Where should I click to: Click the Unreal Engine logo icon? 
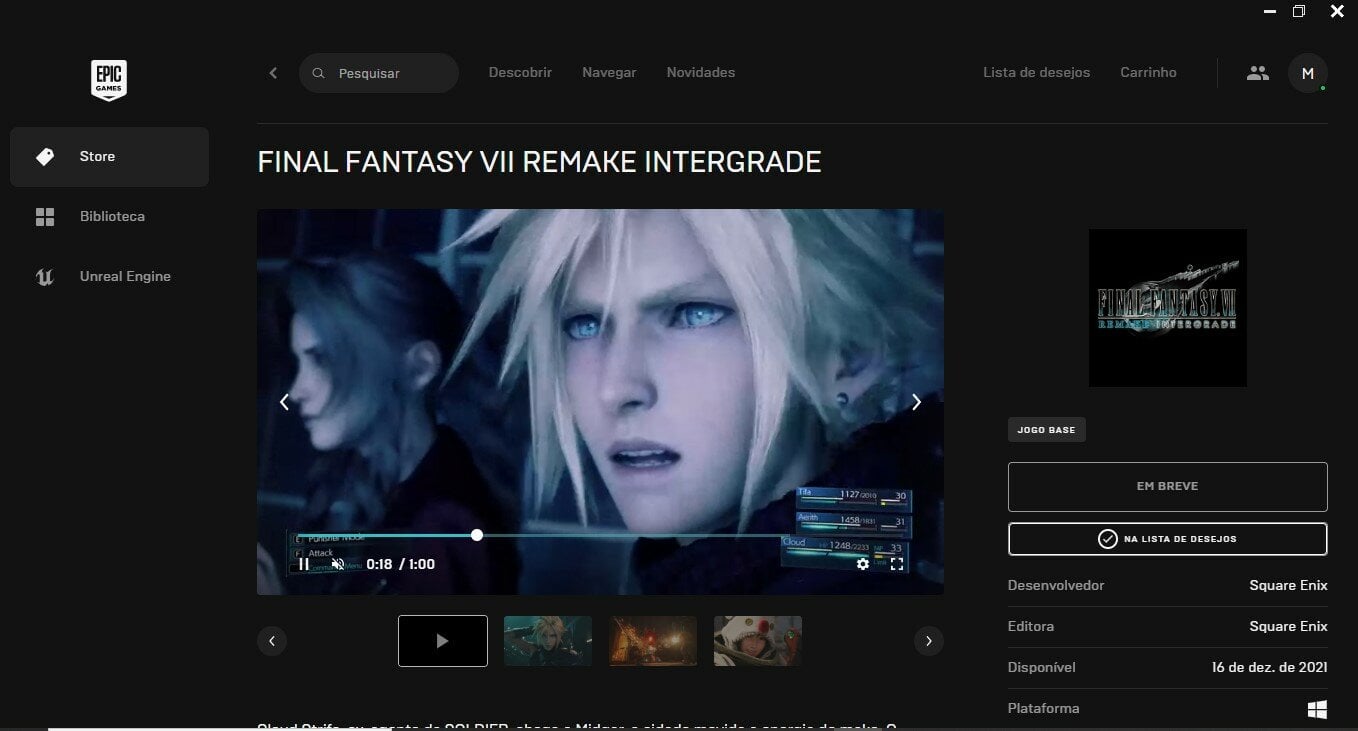[45, 277]
